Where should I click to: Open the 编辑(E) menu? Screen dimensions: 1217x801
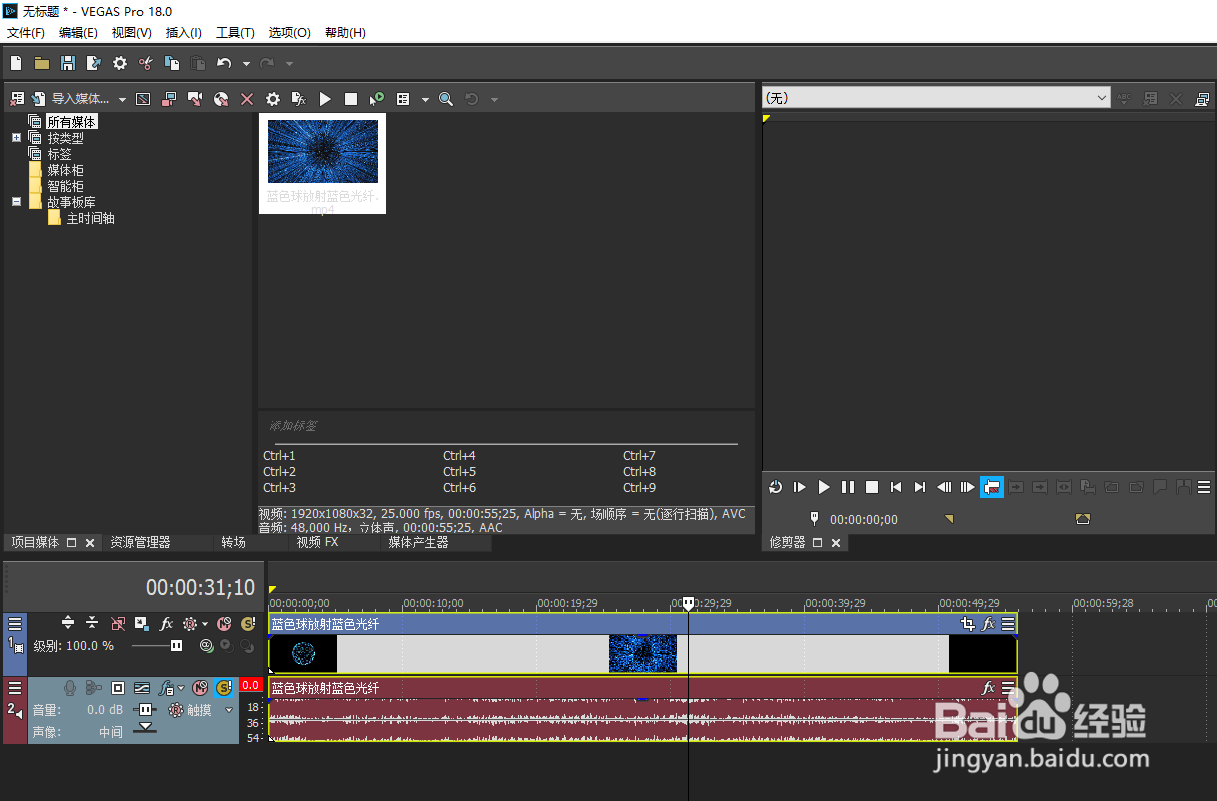click(x=78, y=32)
